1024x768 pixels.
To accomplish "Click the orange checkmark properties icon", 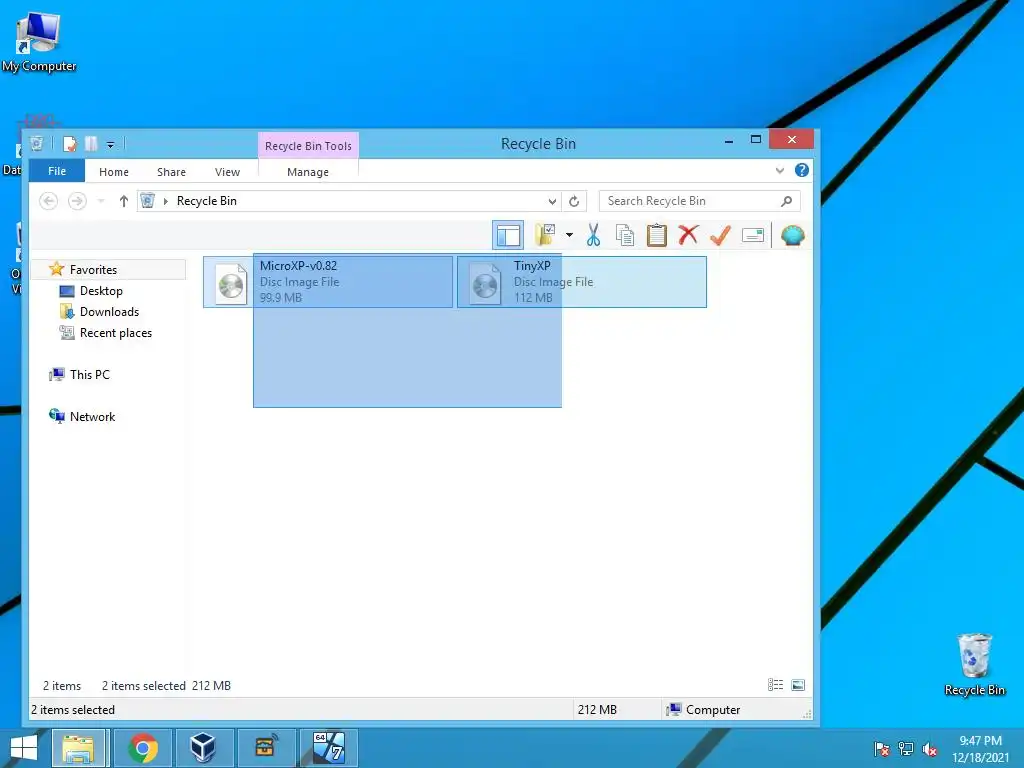I will pyautogui.click(x=720, y=235).
